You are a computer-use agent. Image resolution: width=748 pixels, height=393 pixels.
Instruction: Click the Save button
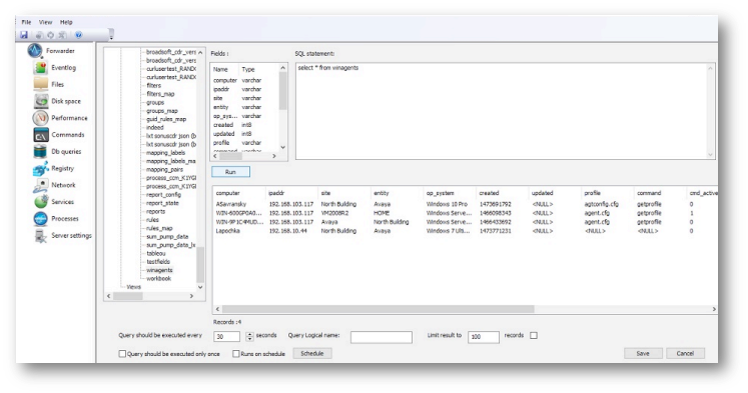tap(643, 353)
